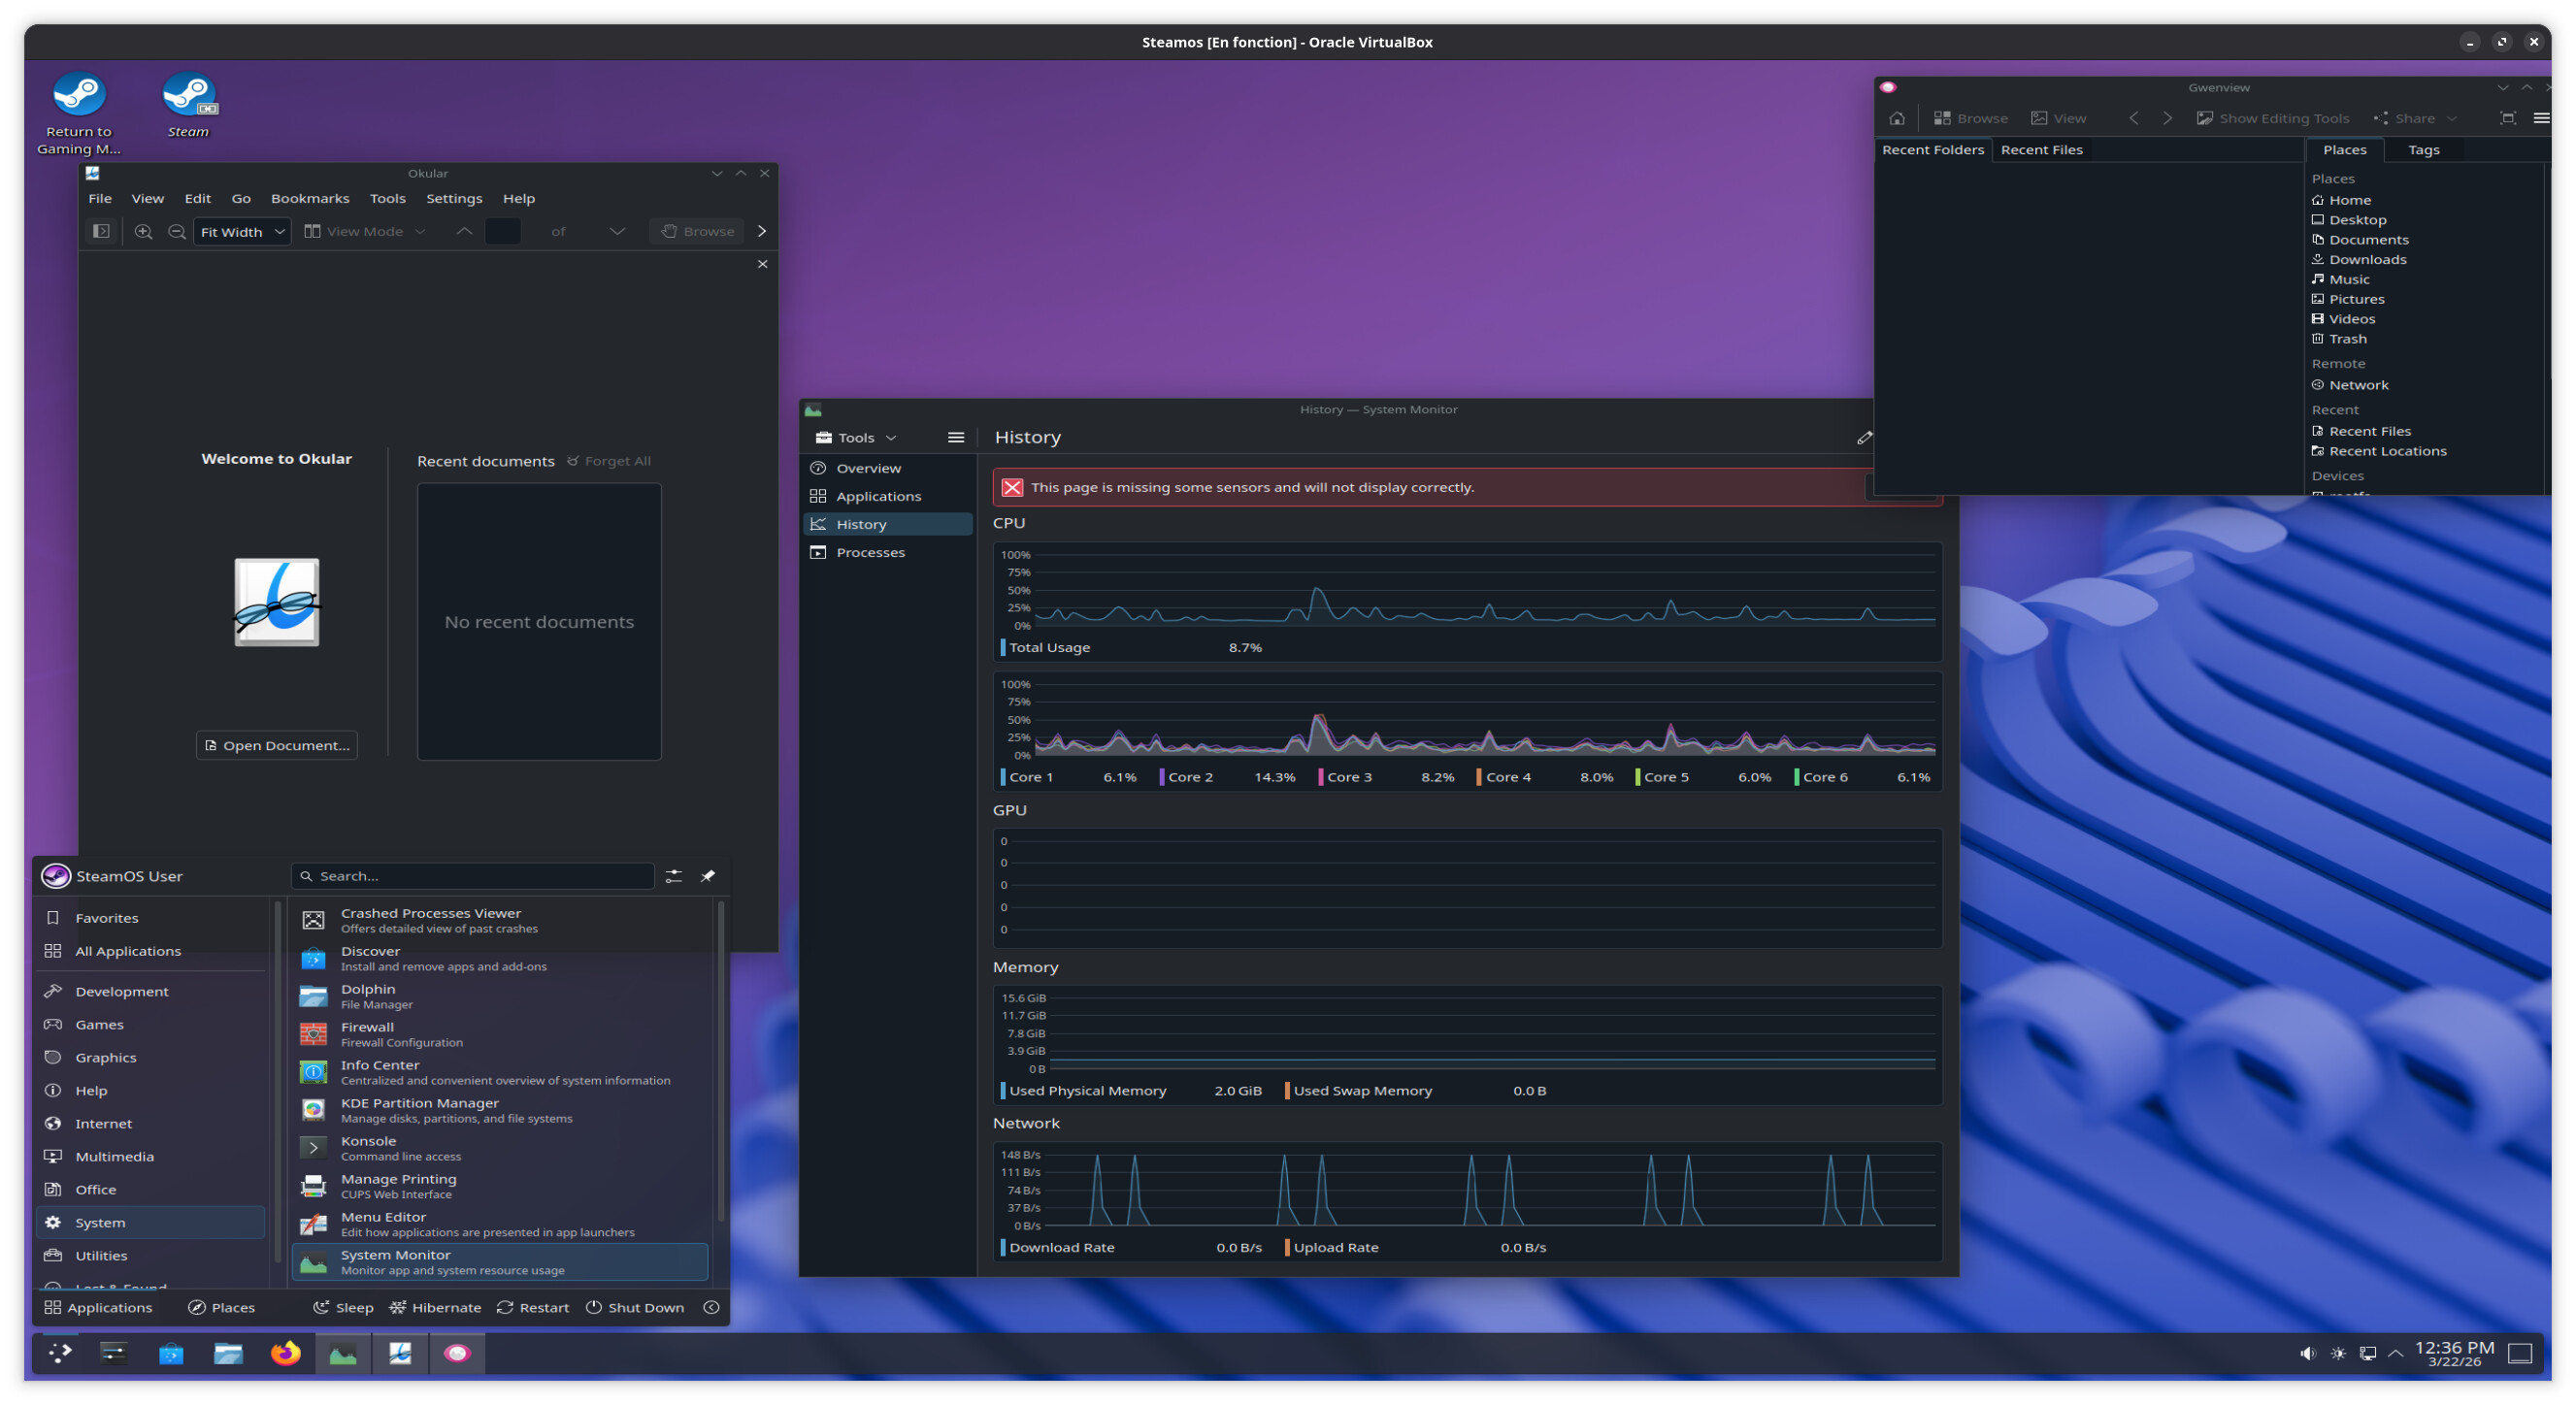Toggle the Okular sidebar panel icon
The width and height of the screenshot is (2576, 1405).
pyautogui.click(x=101, y=231)
